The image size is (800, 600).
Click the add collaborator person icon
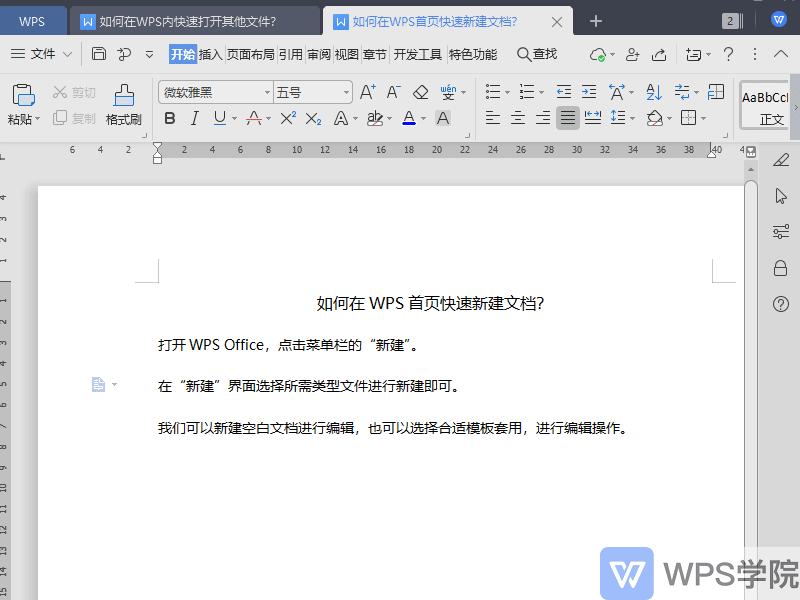[633, 54]
